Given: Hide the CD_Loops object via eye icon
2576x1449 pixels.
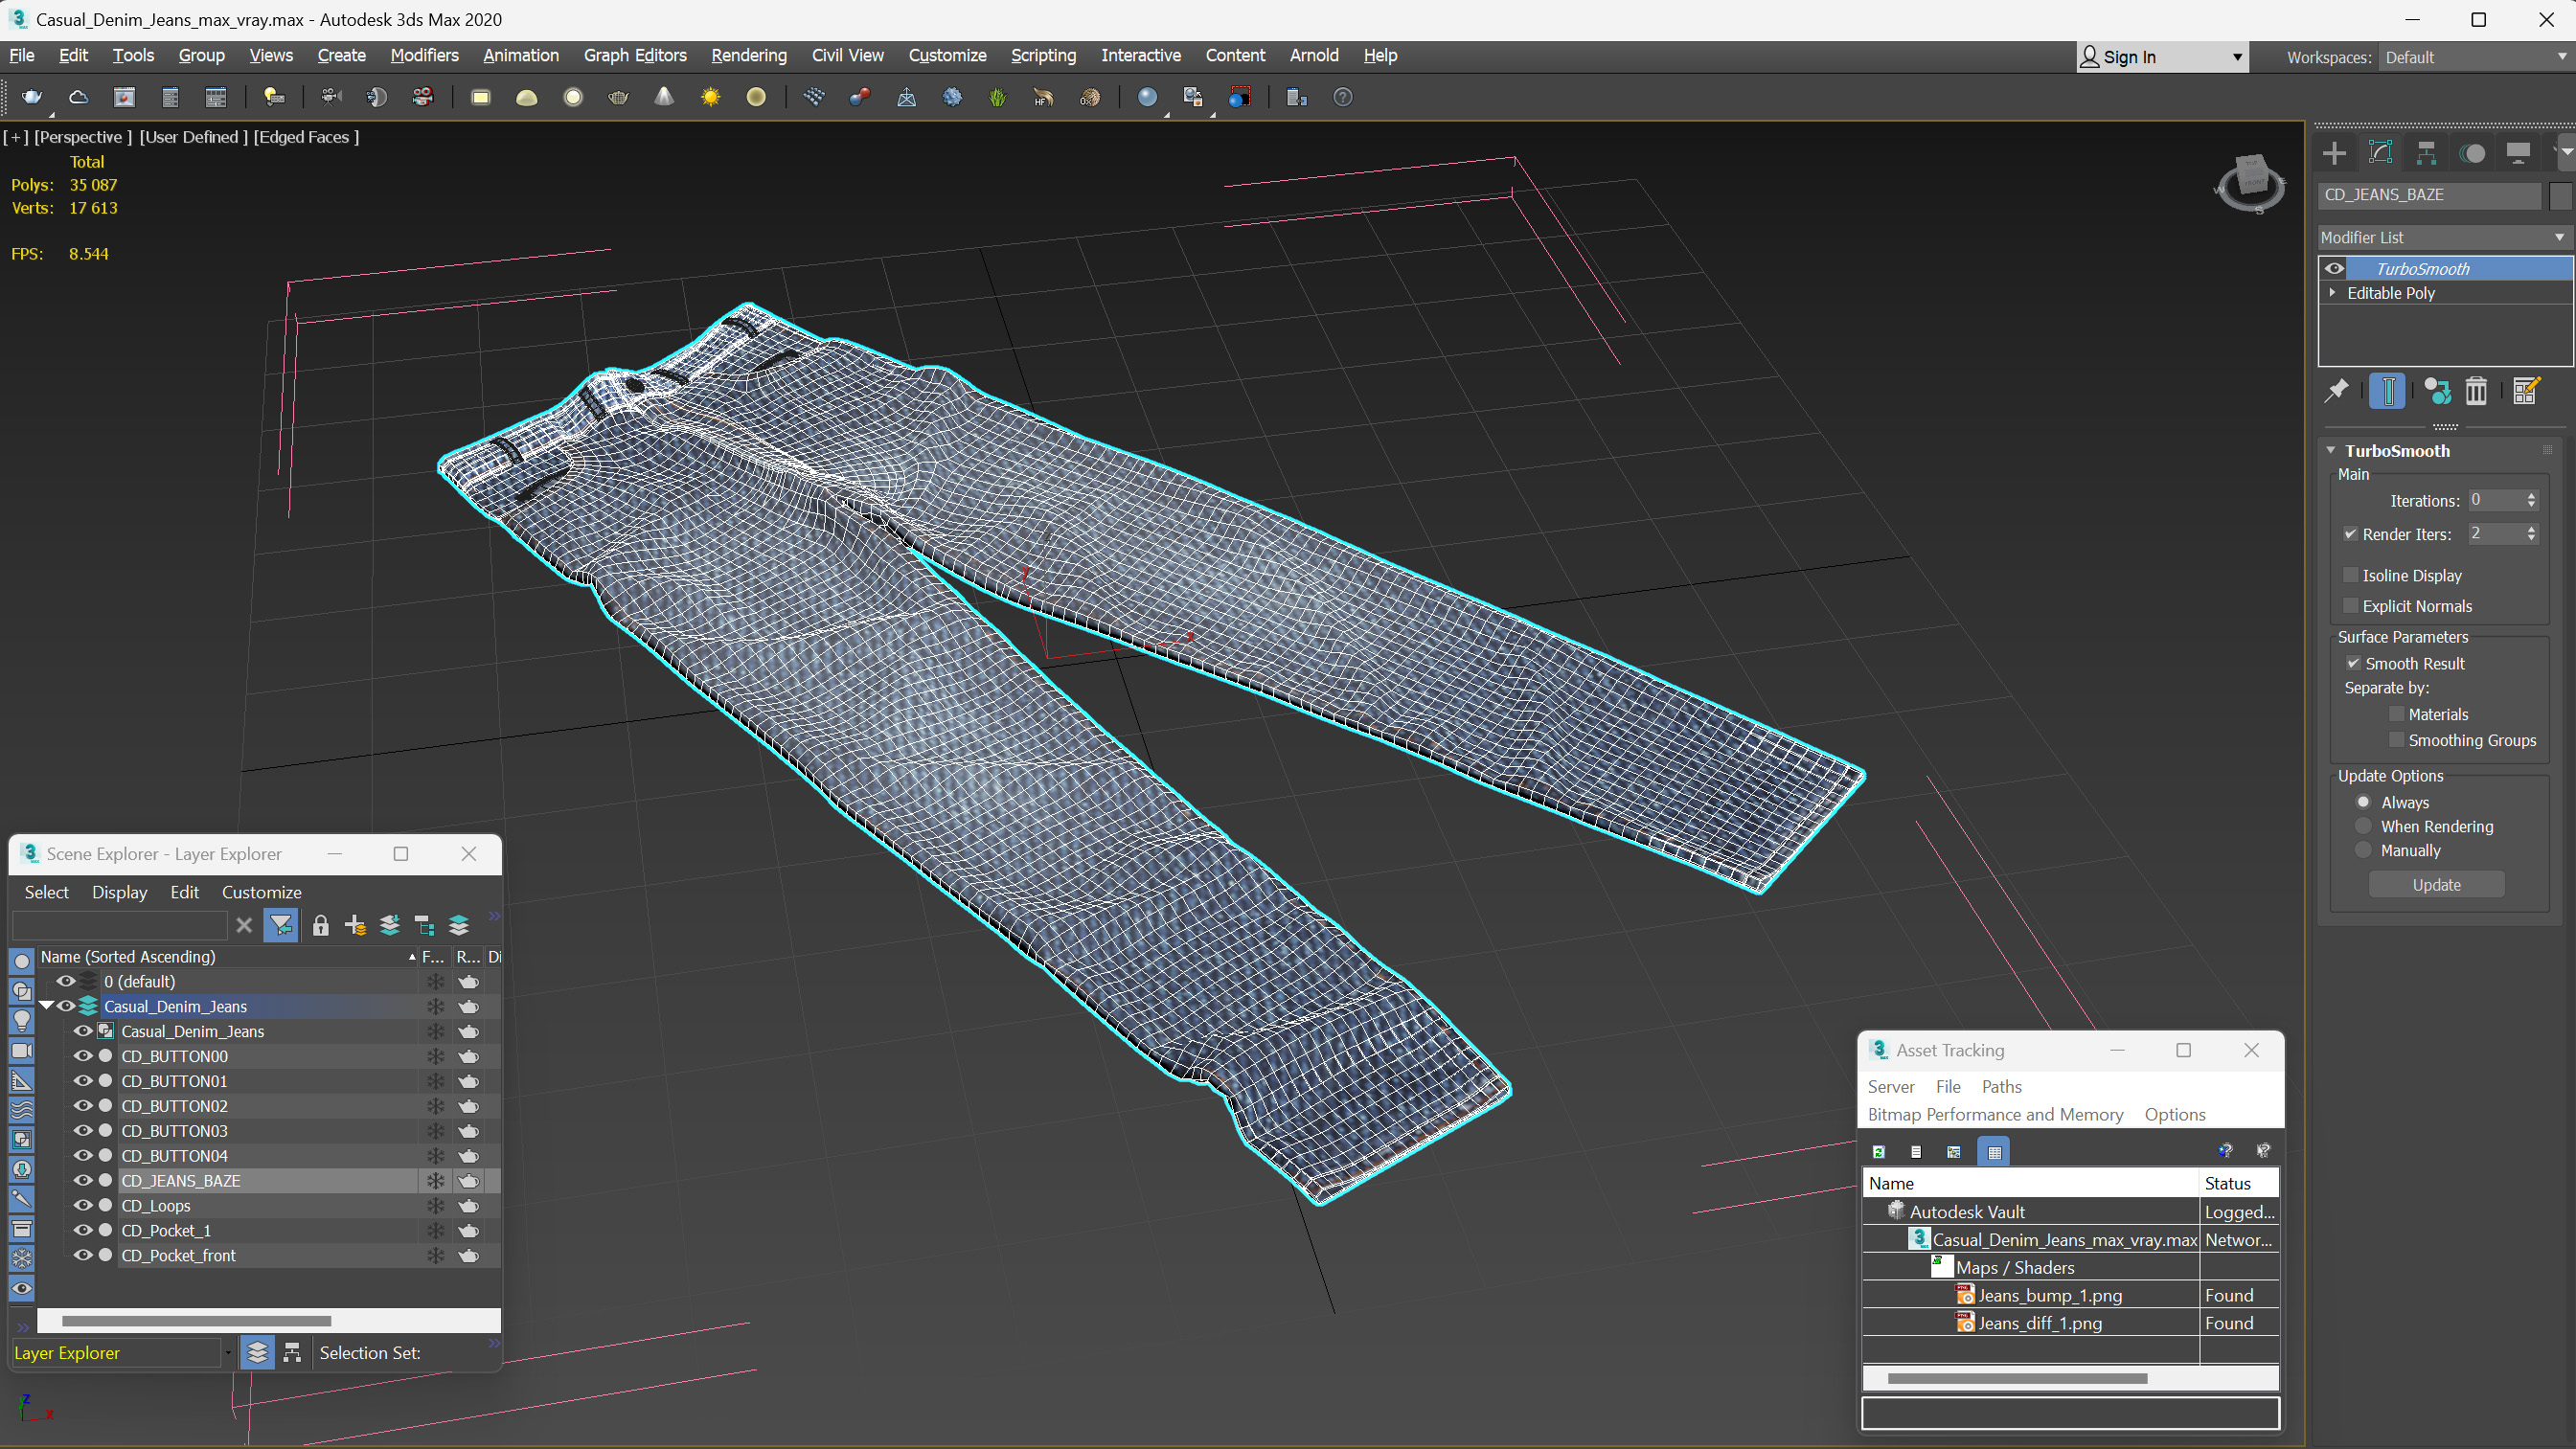Looking at the screenshot, I should tap(83, 1206).
